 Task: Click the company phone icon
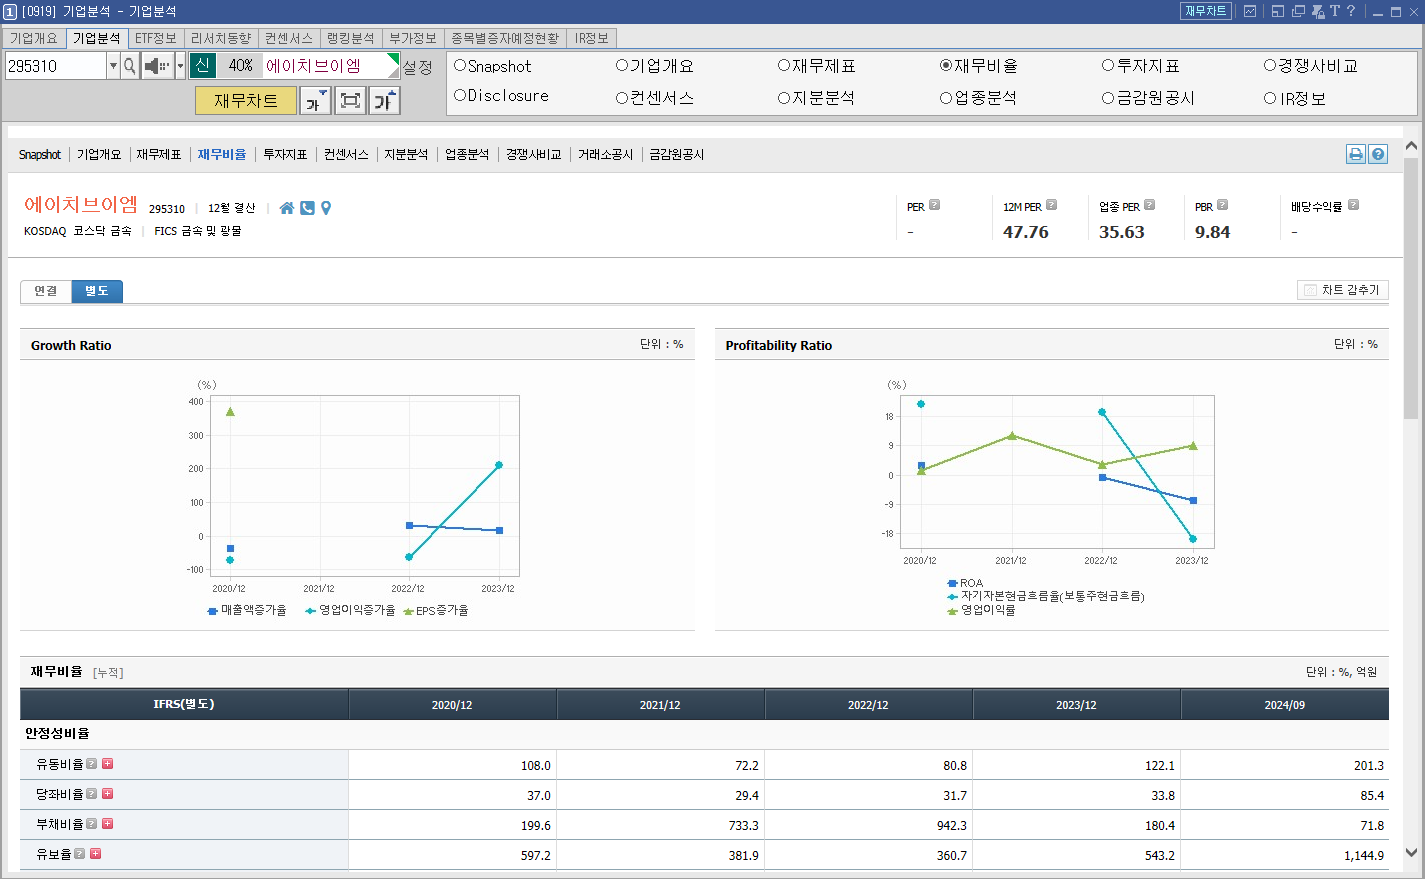[x=307, y=208]
